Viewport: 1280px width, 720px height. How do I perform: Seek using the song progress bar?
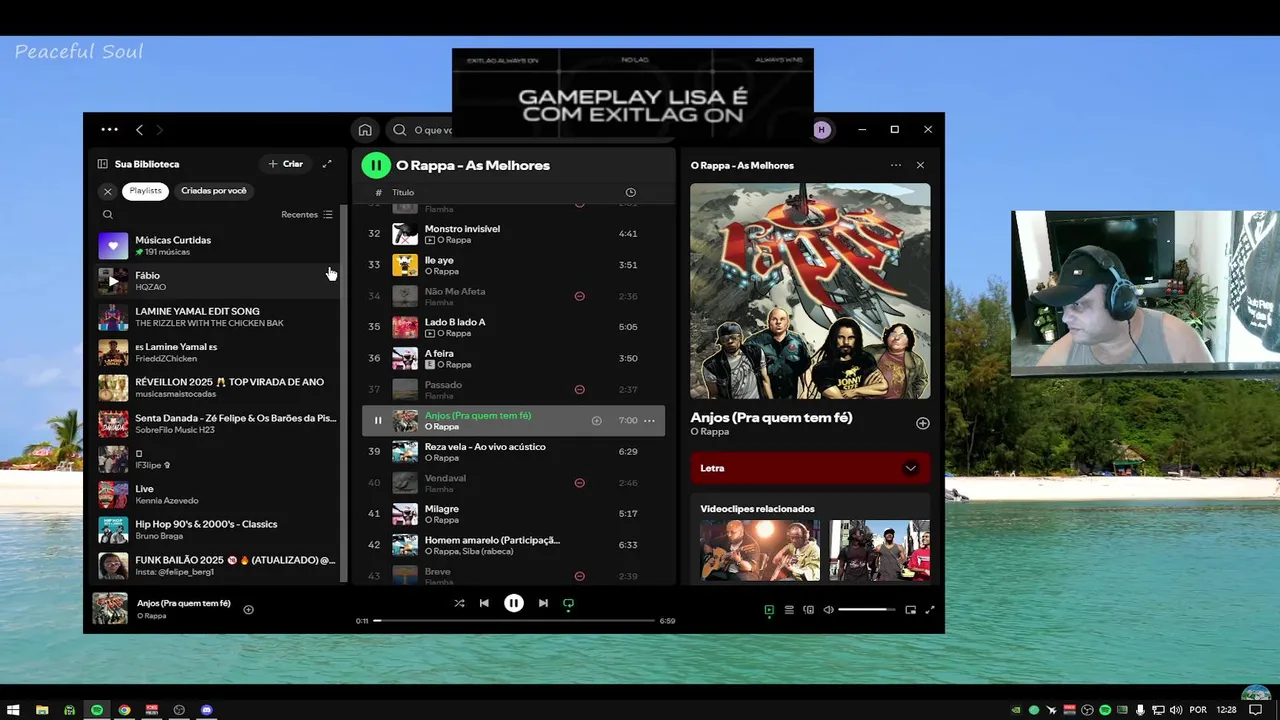pos(513,621)
